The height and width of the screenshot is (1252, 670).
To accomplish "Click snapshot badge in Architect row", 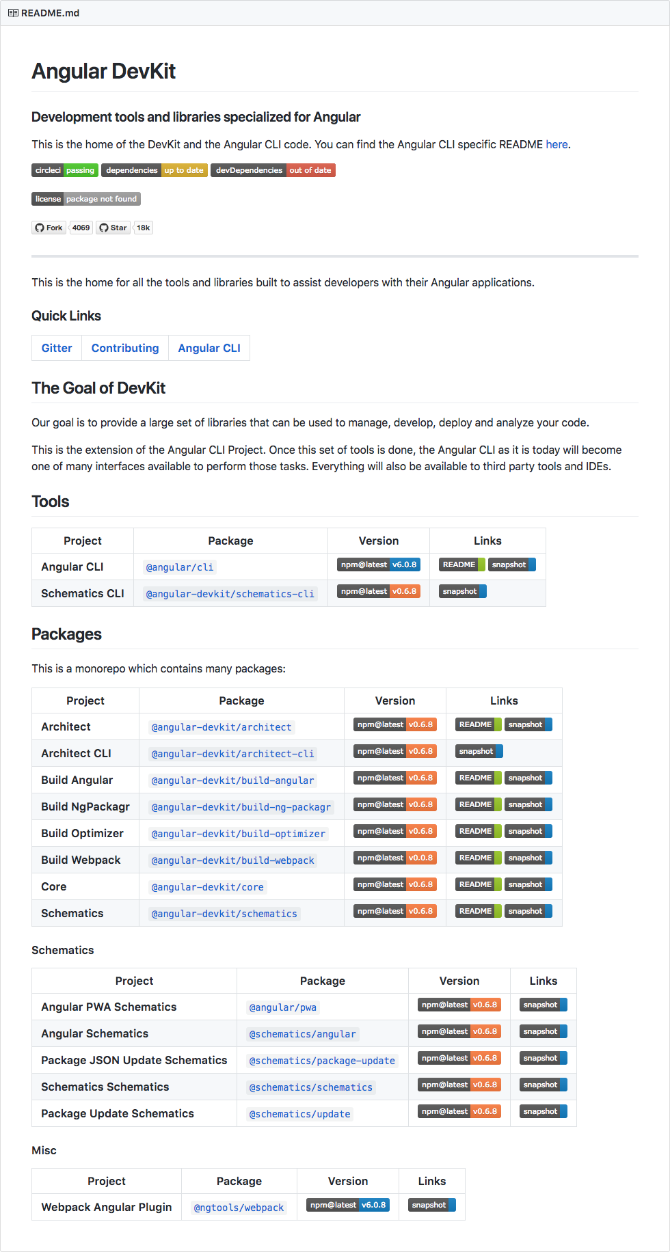I will pos(529,725).
